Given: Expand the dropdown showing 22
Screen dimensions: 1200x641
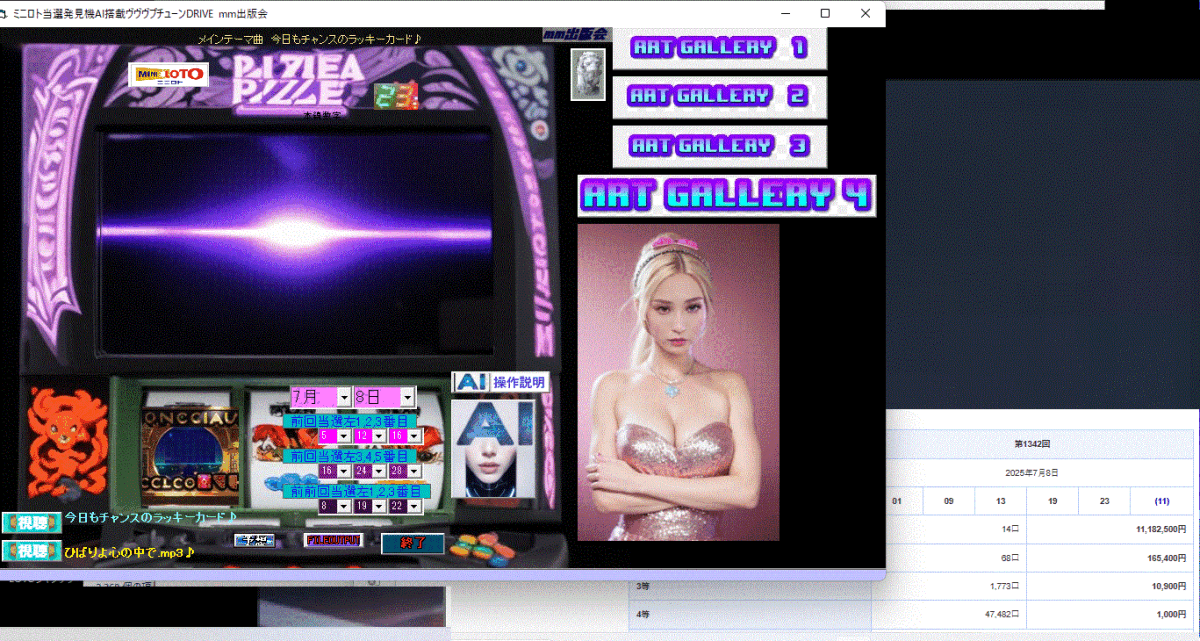Looking at the screenshot, I should [x=414, y=506].
